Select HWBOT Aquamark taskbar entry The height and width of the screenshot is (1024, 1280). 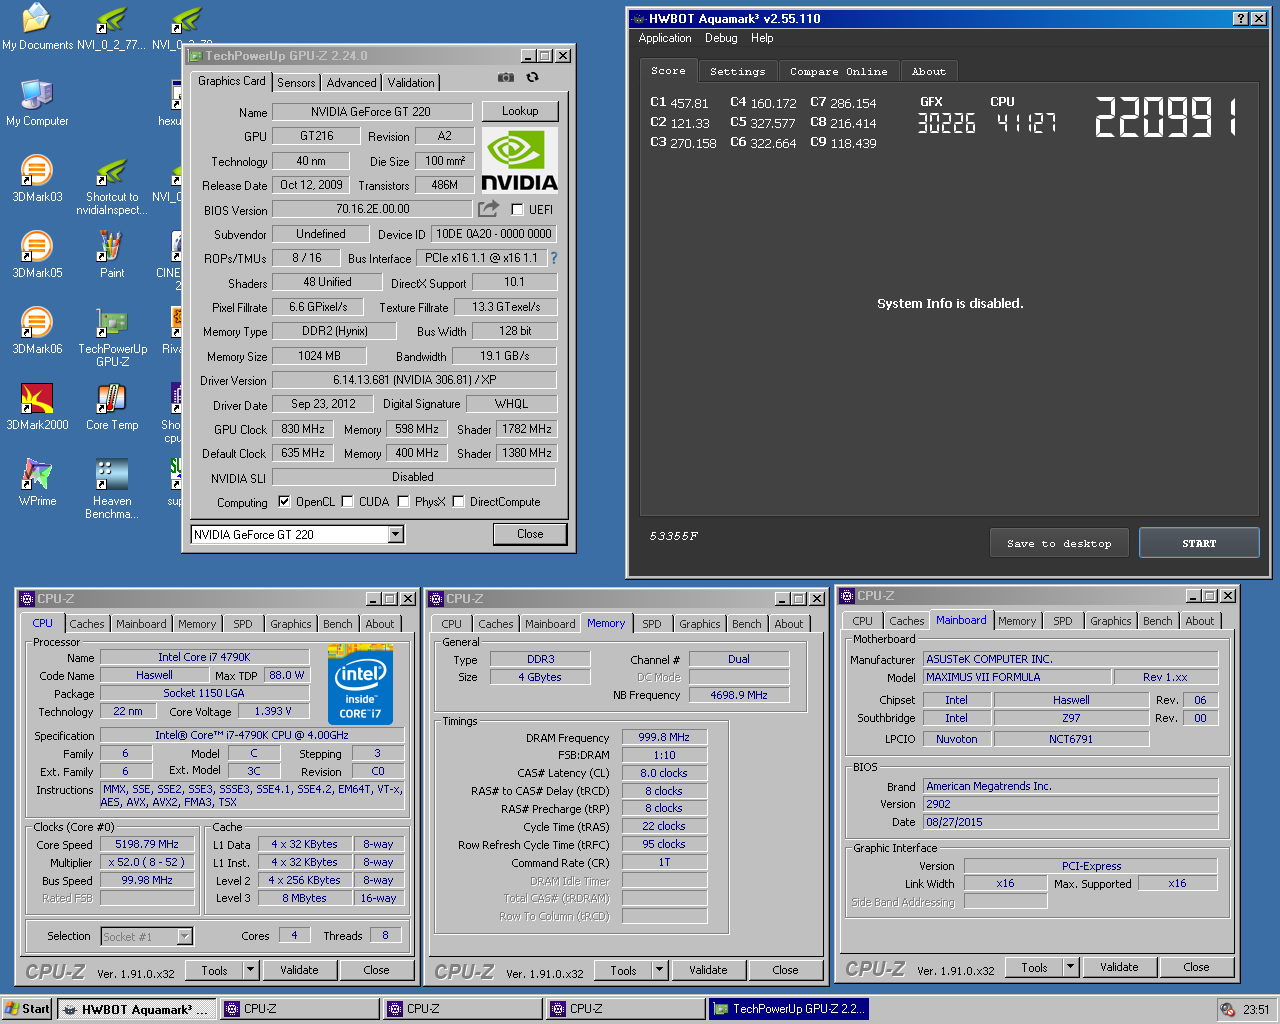tap(135, 1009)
